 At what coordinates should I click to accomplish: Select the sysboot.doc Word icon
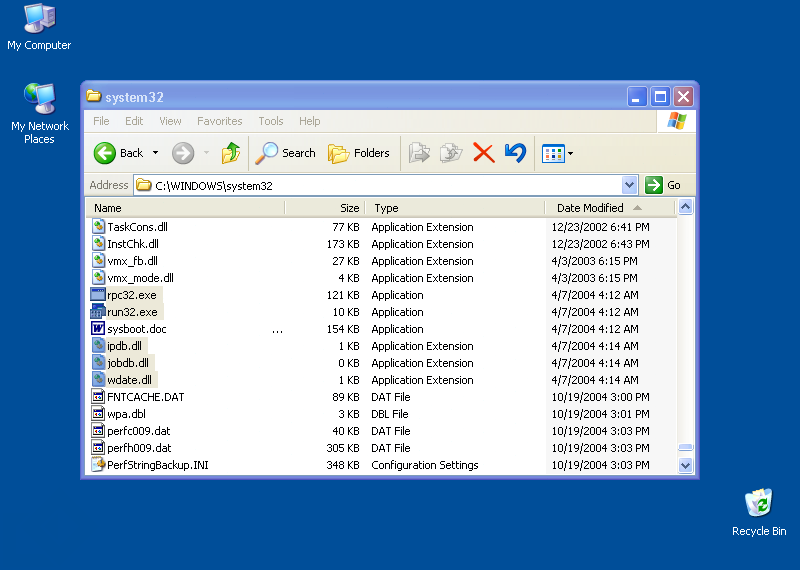98,329
